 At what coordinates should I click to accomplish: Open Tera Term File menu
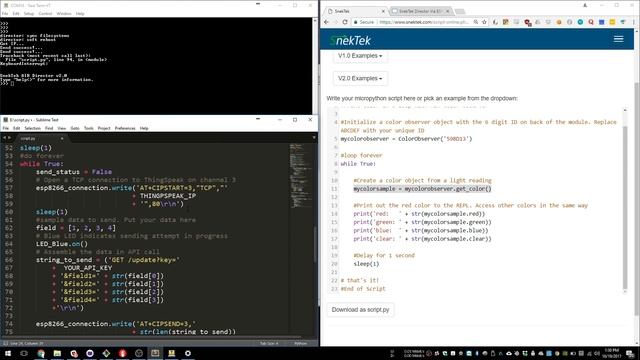[5, 13]
